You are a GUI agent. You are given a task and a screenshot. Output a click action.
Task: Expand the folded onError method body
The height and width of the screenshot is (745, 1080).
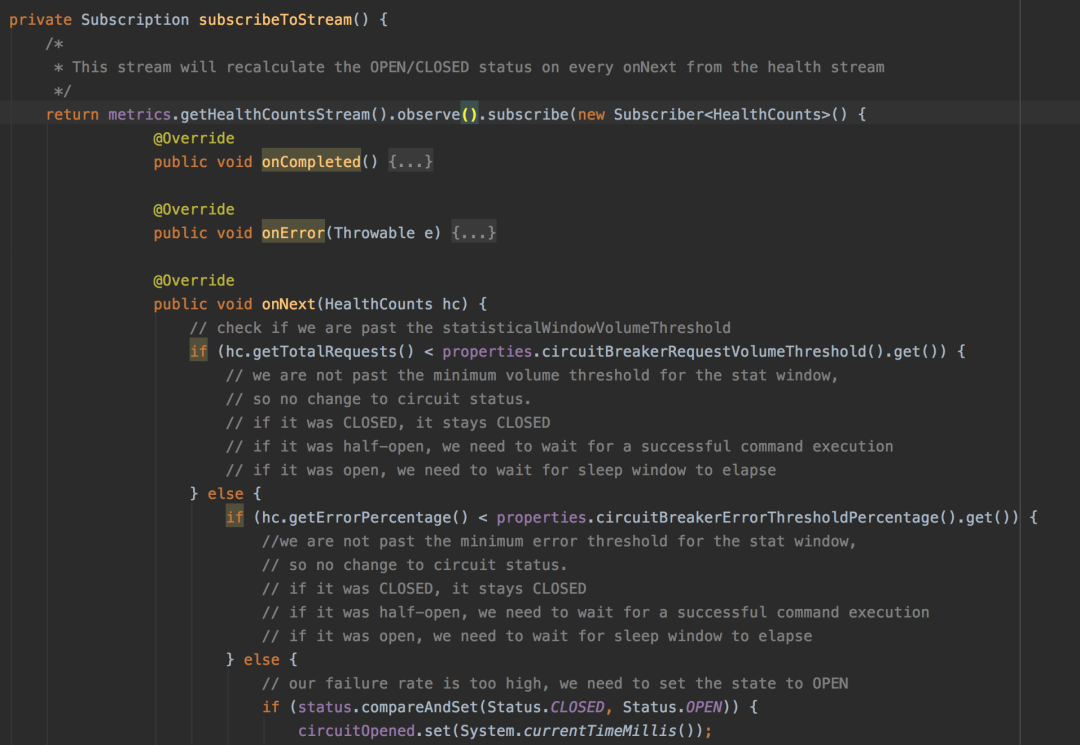coord(473,233)
